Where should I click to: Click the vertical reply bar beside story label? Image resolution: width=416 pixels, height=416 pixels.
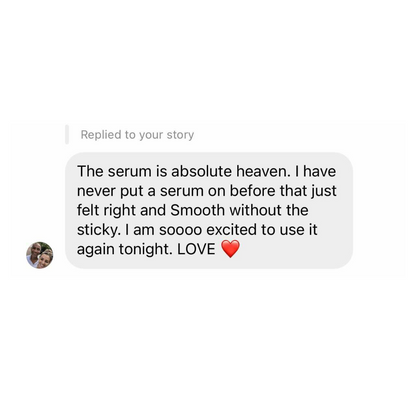(x=67, y=134)
